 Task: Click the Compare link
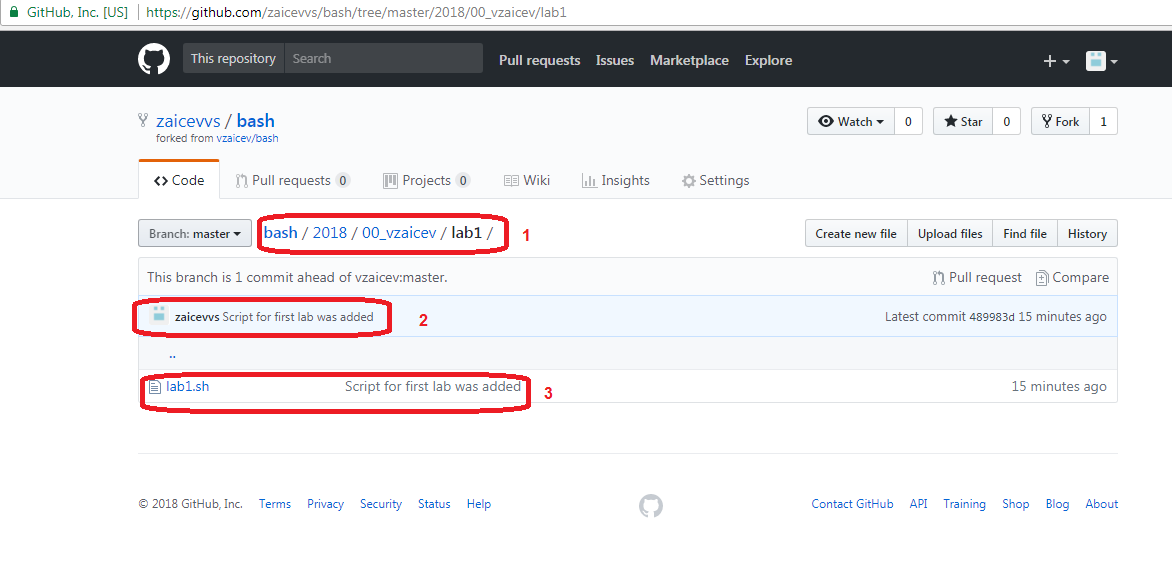click(x=1072, y=278)
